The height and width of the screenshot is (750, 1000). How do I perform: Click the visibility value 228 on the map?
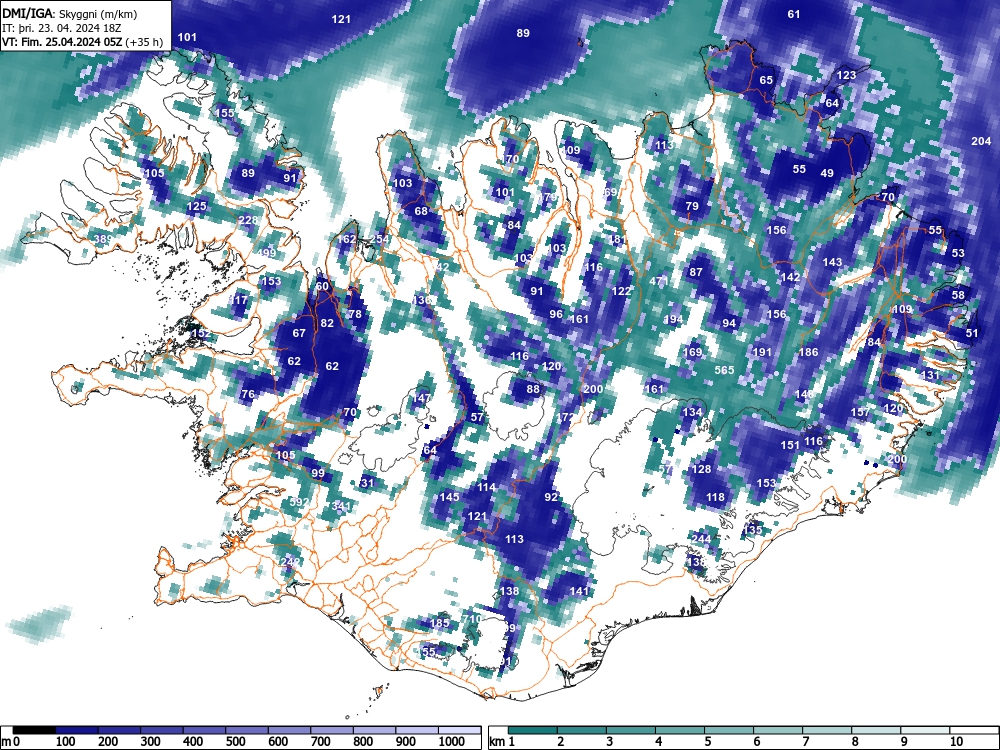(x=248, y=221)
